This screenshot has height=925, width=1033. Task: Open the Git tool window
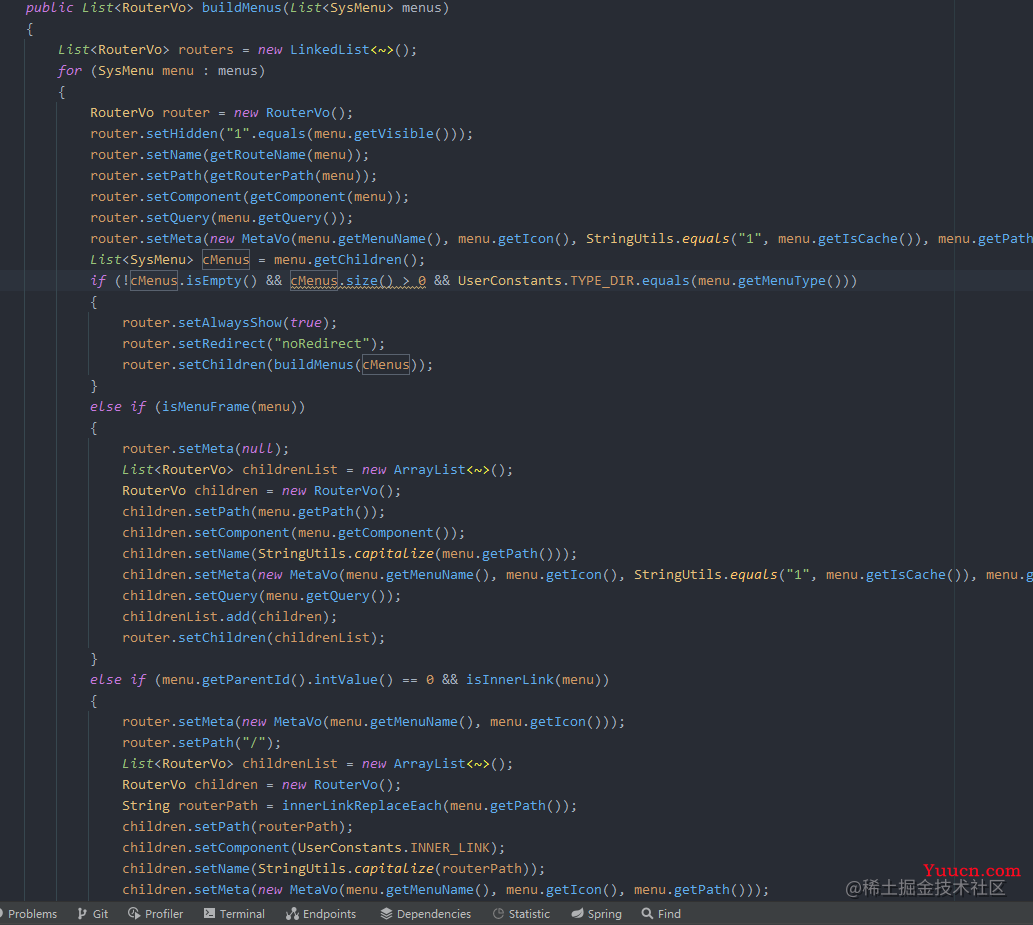(93, 914)
